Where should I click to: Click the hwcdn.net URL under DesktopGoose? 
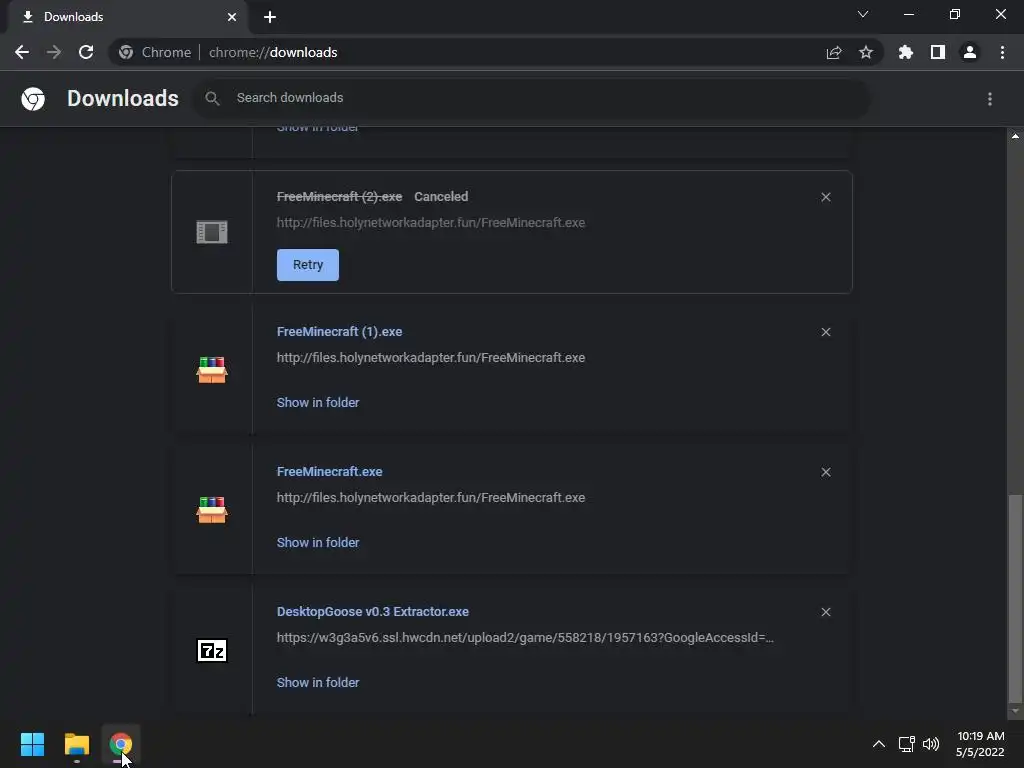pos(525,638)
